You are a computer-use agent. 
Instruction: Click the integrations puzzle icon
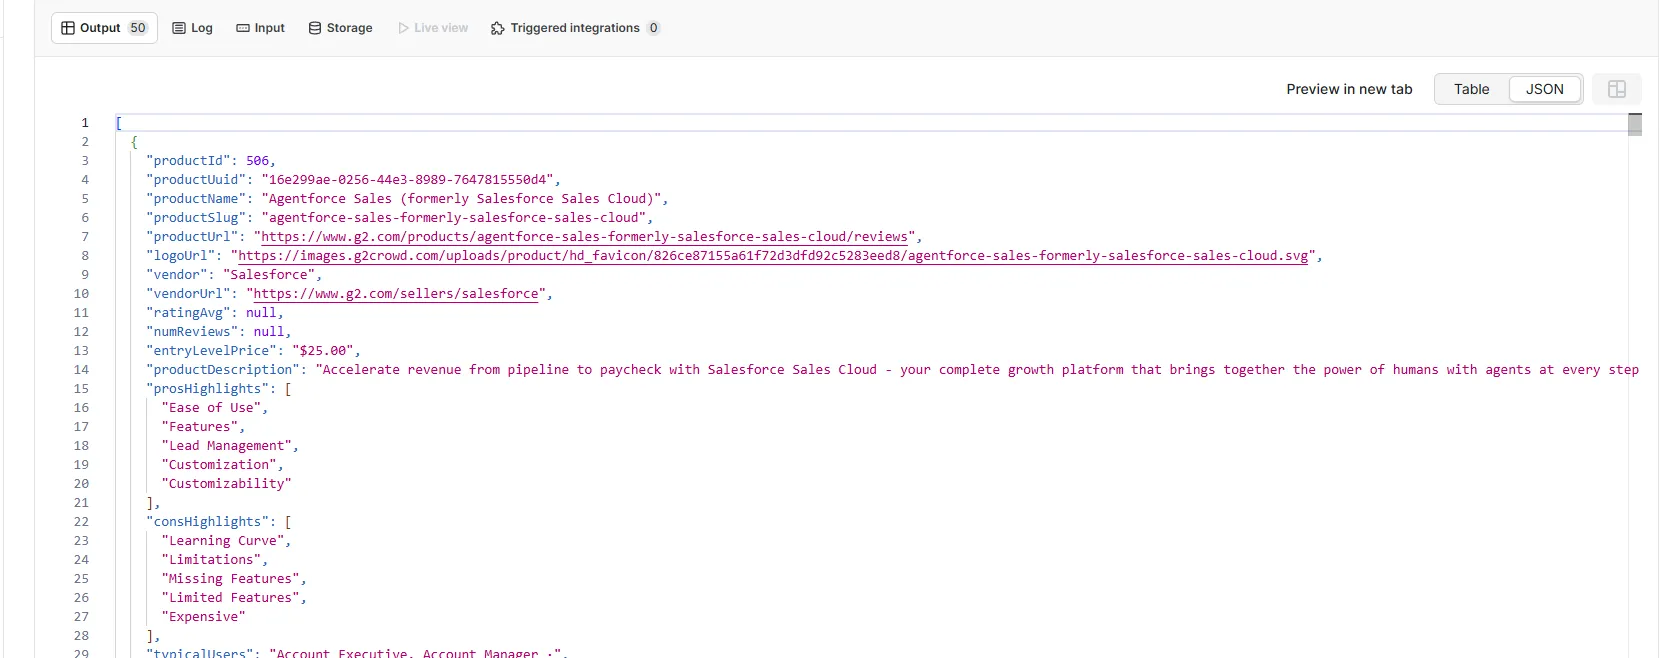498,28
